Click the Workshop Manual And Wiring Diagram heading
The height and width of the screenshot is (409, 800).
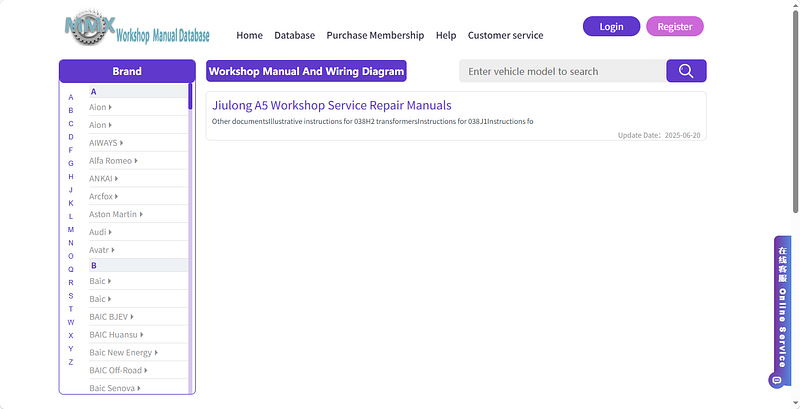pos(306,71)
